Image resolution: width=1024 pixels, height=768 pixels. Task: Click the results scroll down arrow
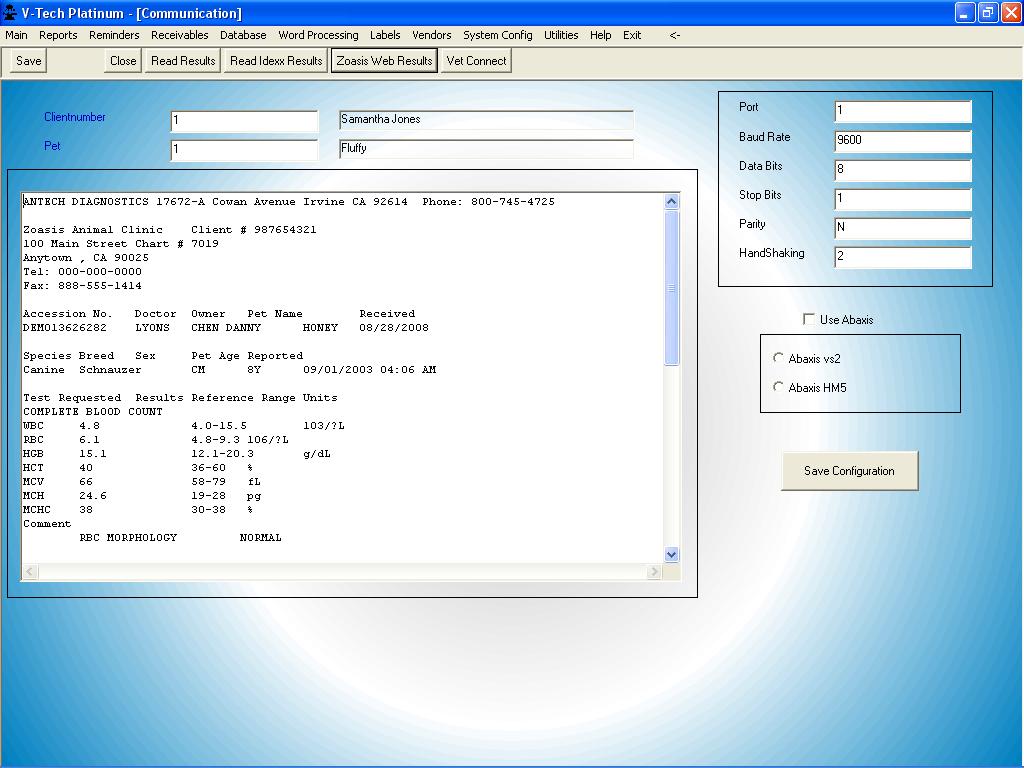point(671,554)
